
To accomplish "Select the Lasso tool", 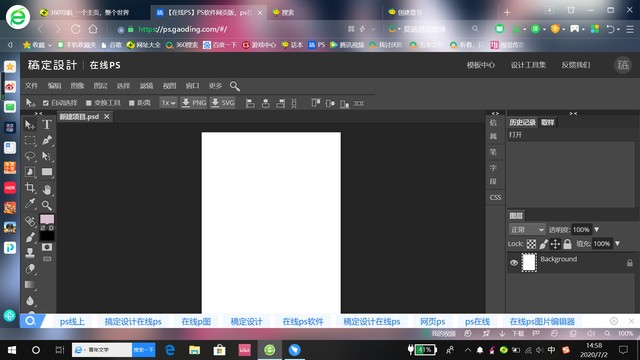I will [x=30, y=156].
